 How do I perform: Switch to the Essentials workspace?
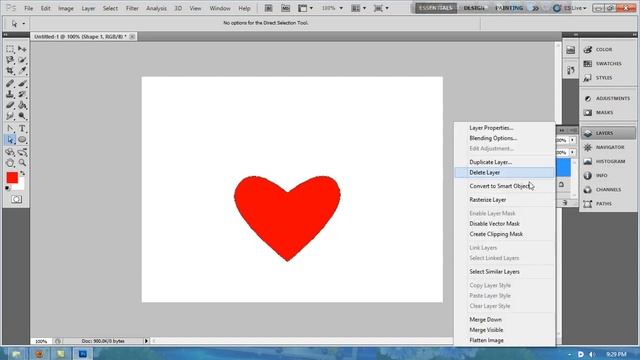(436, 8)
